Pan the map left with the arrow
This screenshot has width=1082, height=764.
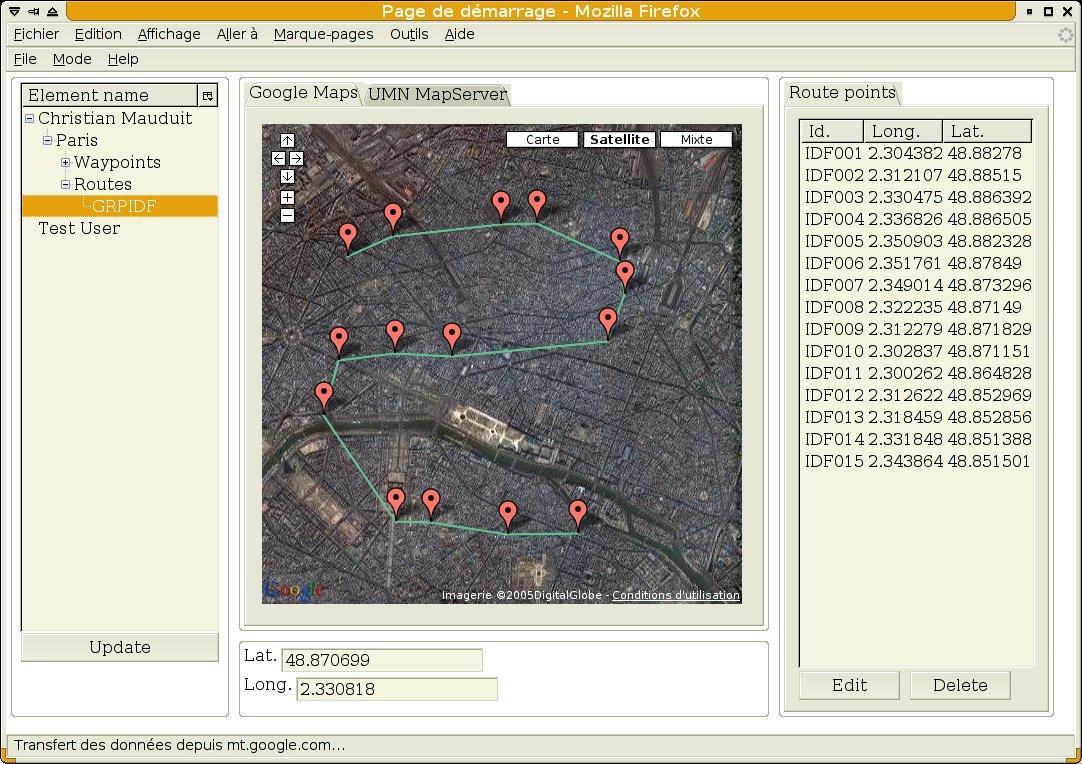(278, 159)
